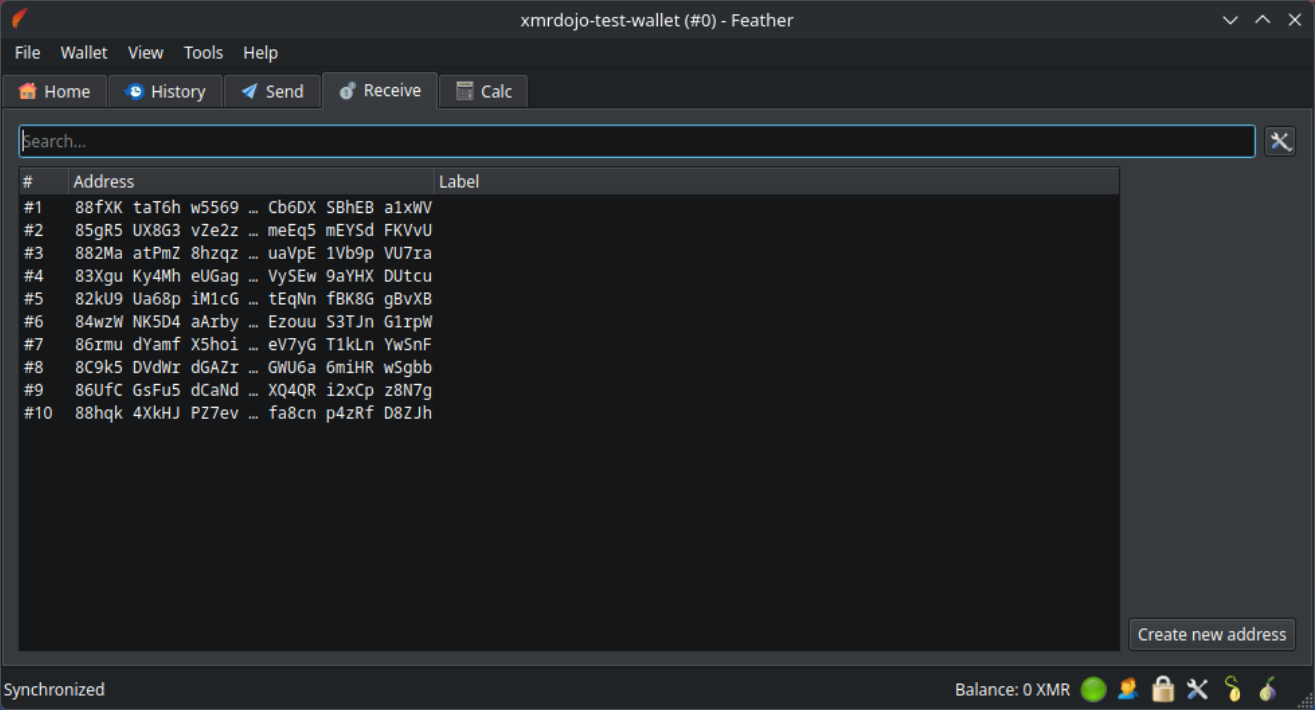Switch to the History tab
1315x710 pixels.
click(165, 91)
